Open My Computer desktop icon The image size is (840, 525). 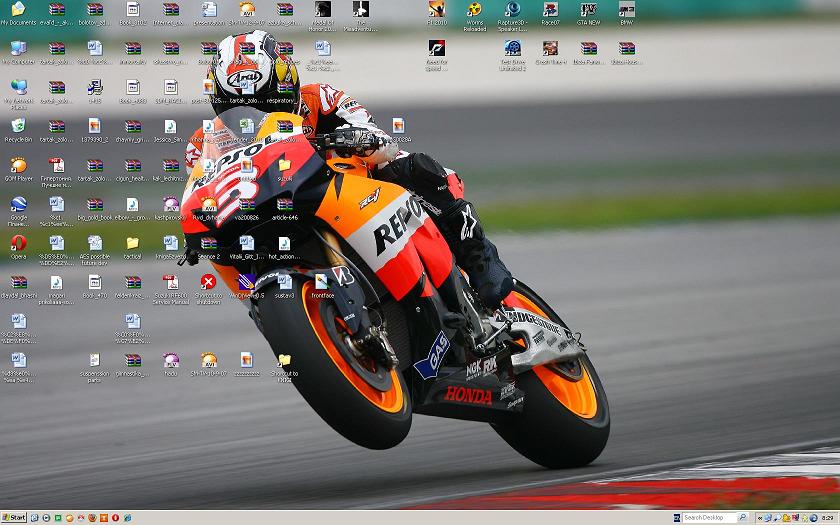pos(18,49)
